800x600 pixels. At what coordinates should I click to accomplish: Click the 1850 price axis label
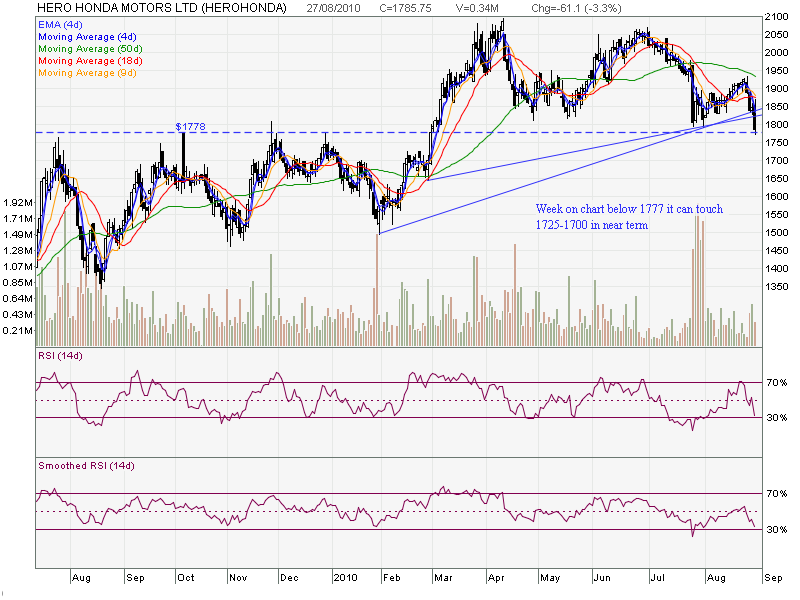777,107
